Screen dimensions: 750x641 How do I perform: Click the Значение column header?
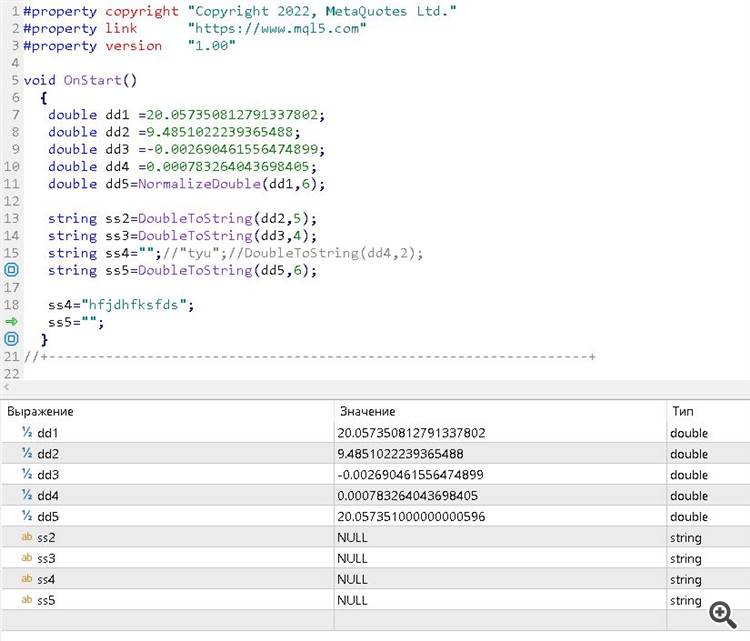pos(367,411)
